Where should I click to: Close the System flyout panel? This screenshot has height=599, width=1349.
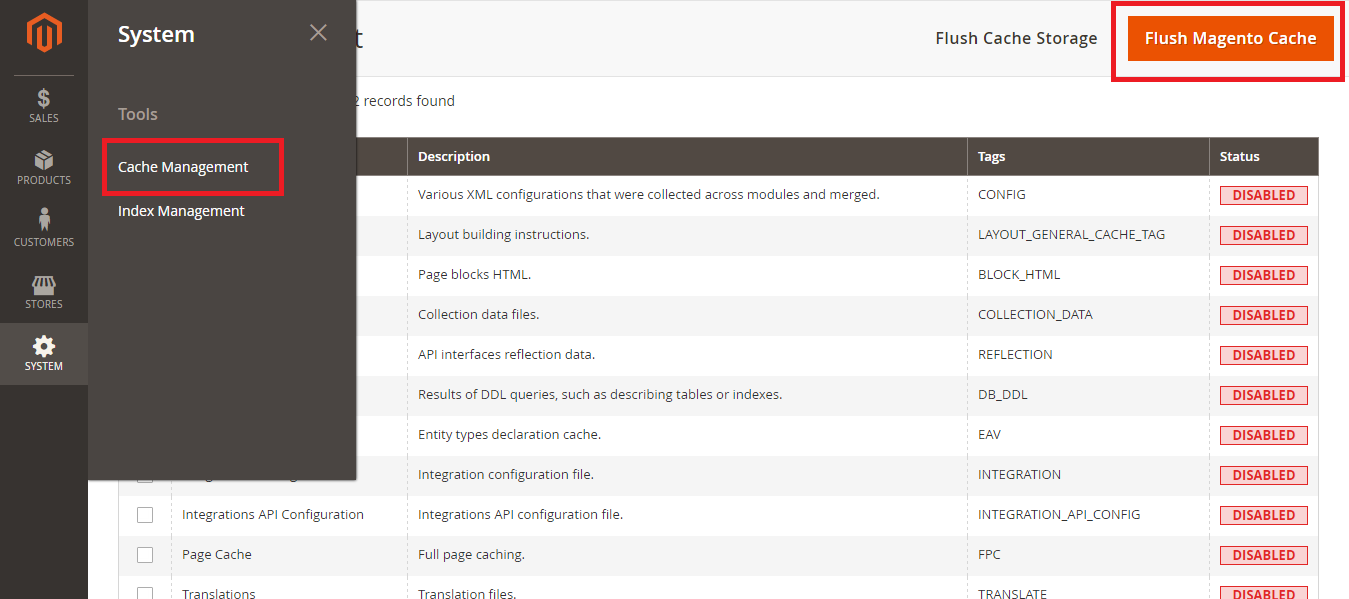tap(318, 33)
